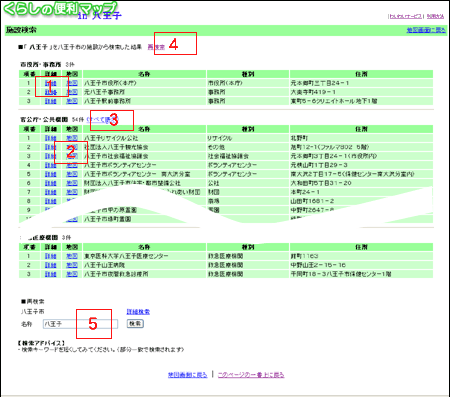Image resolution: width=450 pixels, height=397 pixels.
Task: Click 地図画面に戻る link at page bottom
Action: (x=188, y=375)
